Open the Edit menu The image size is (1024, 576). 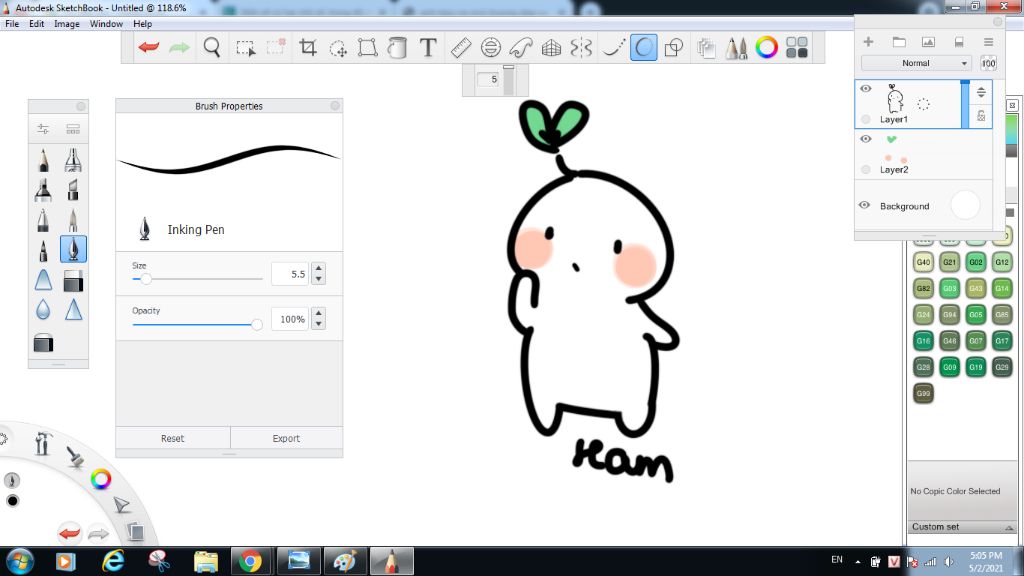pos(37,24)
